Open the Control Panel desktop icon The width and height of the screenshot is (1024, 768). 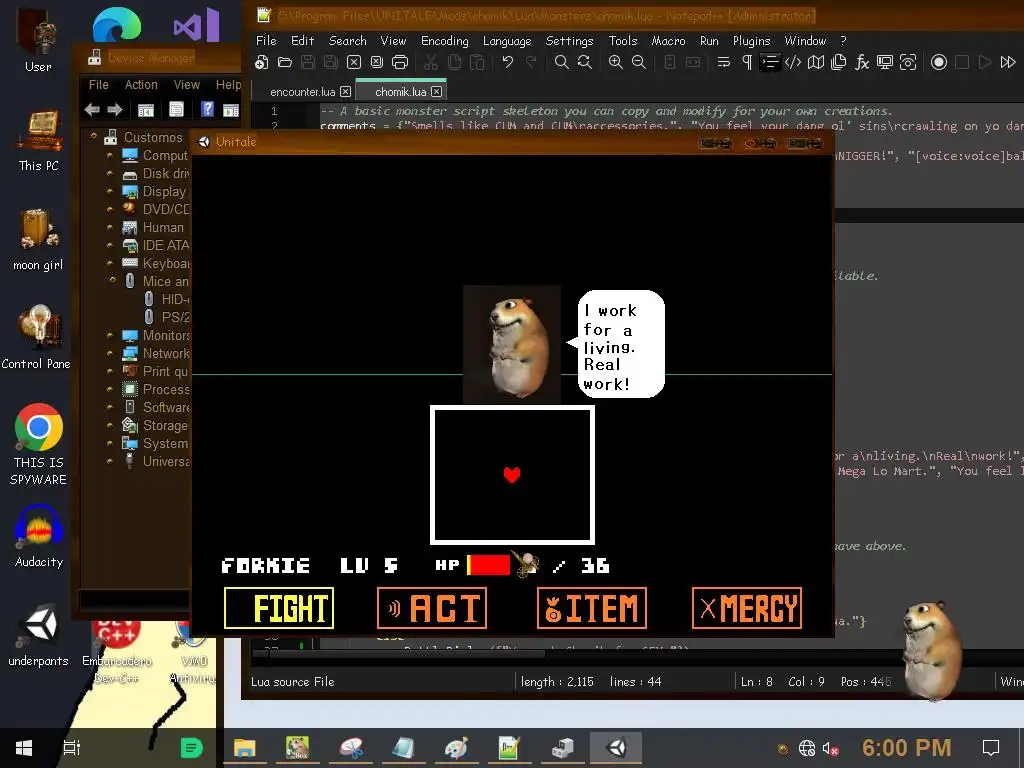pyautogui.click(x=37, y=338)
